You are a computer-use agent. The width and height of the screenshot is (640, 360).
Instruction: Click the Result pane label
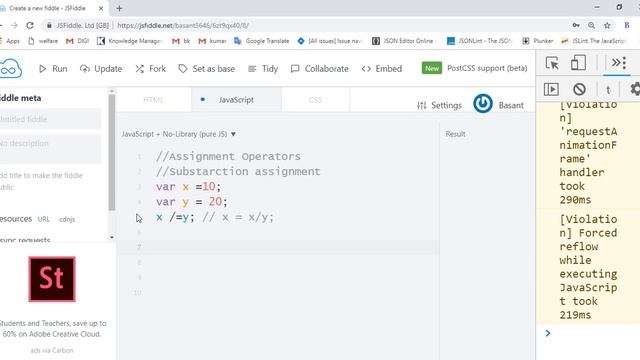(455, 134)
